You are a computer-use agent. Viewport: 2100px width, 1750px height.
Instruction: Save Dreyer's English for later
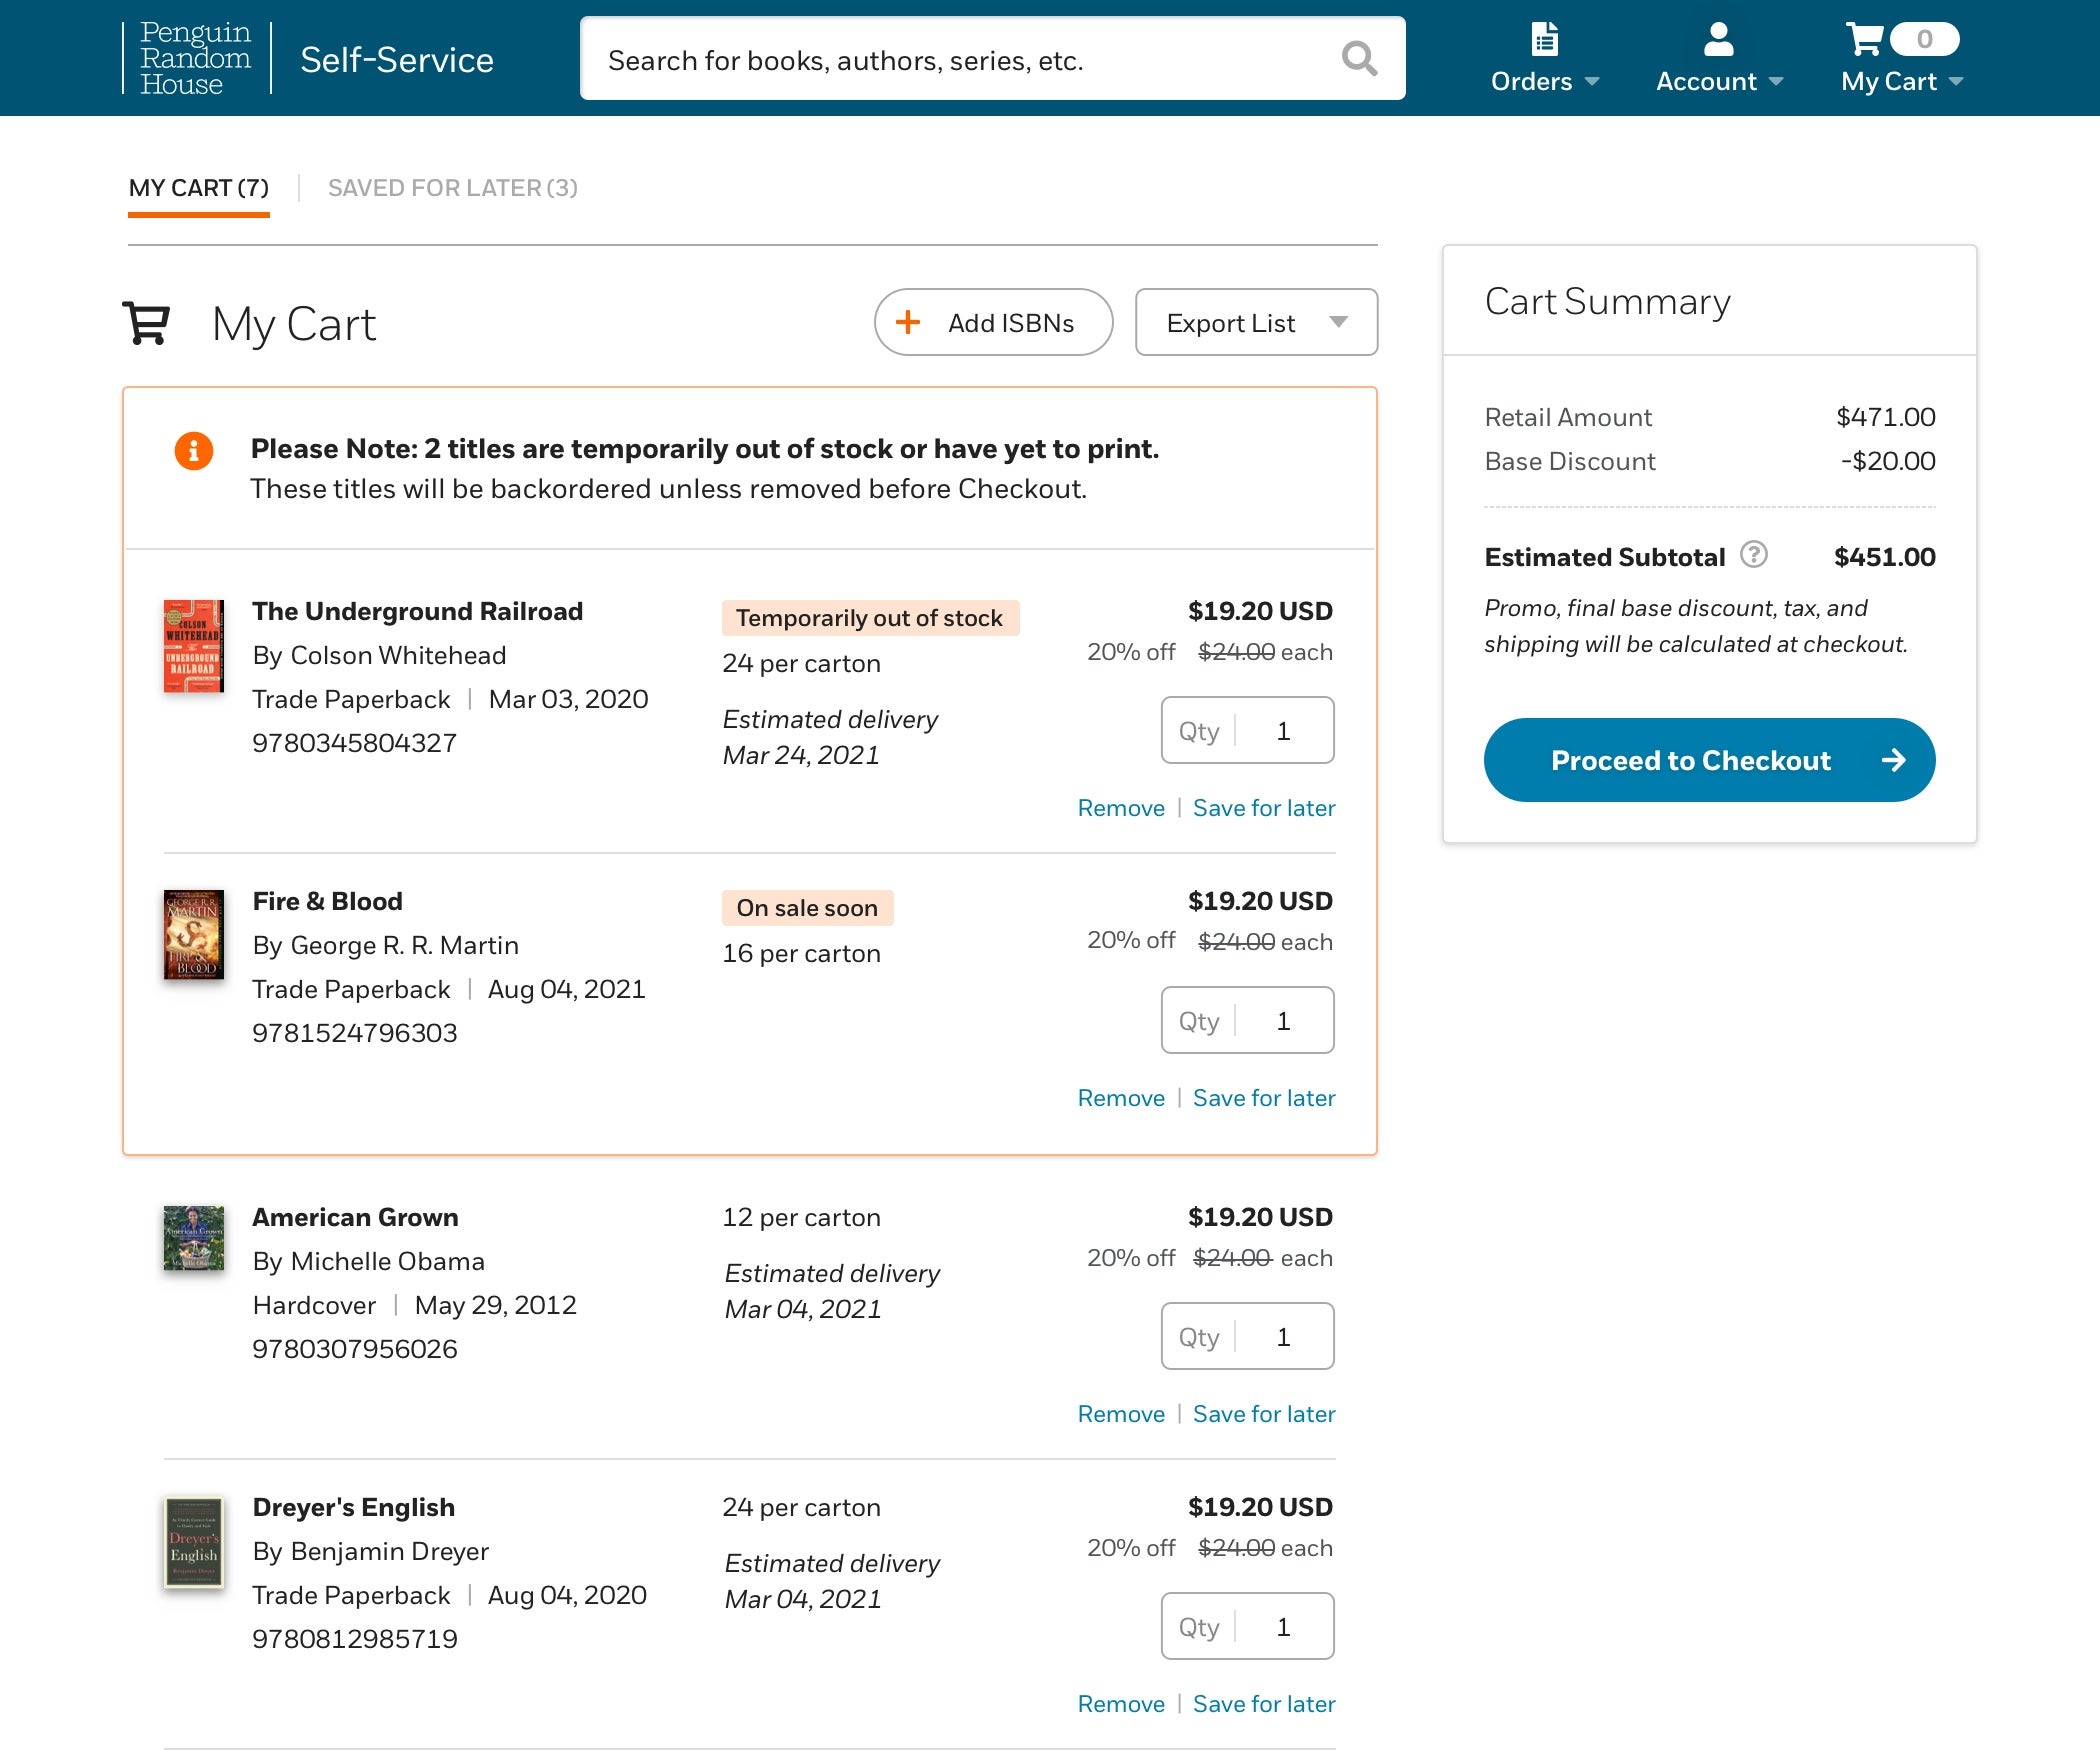[x=1264, y=1704]
